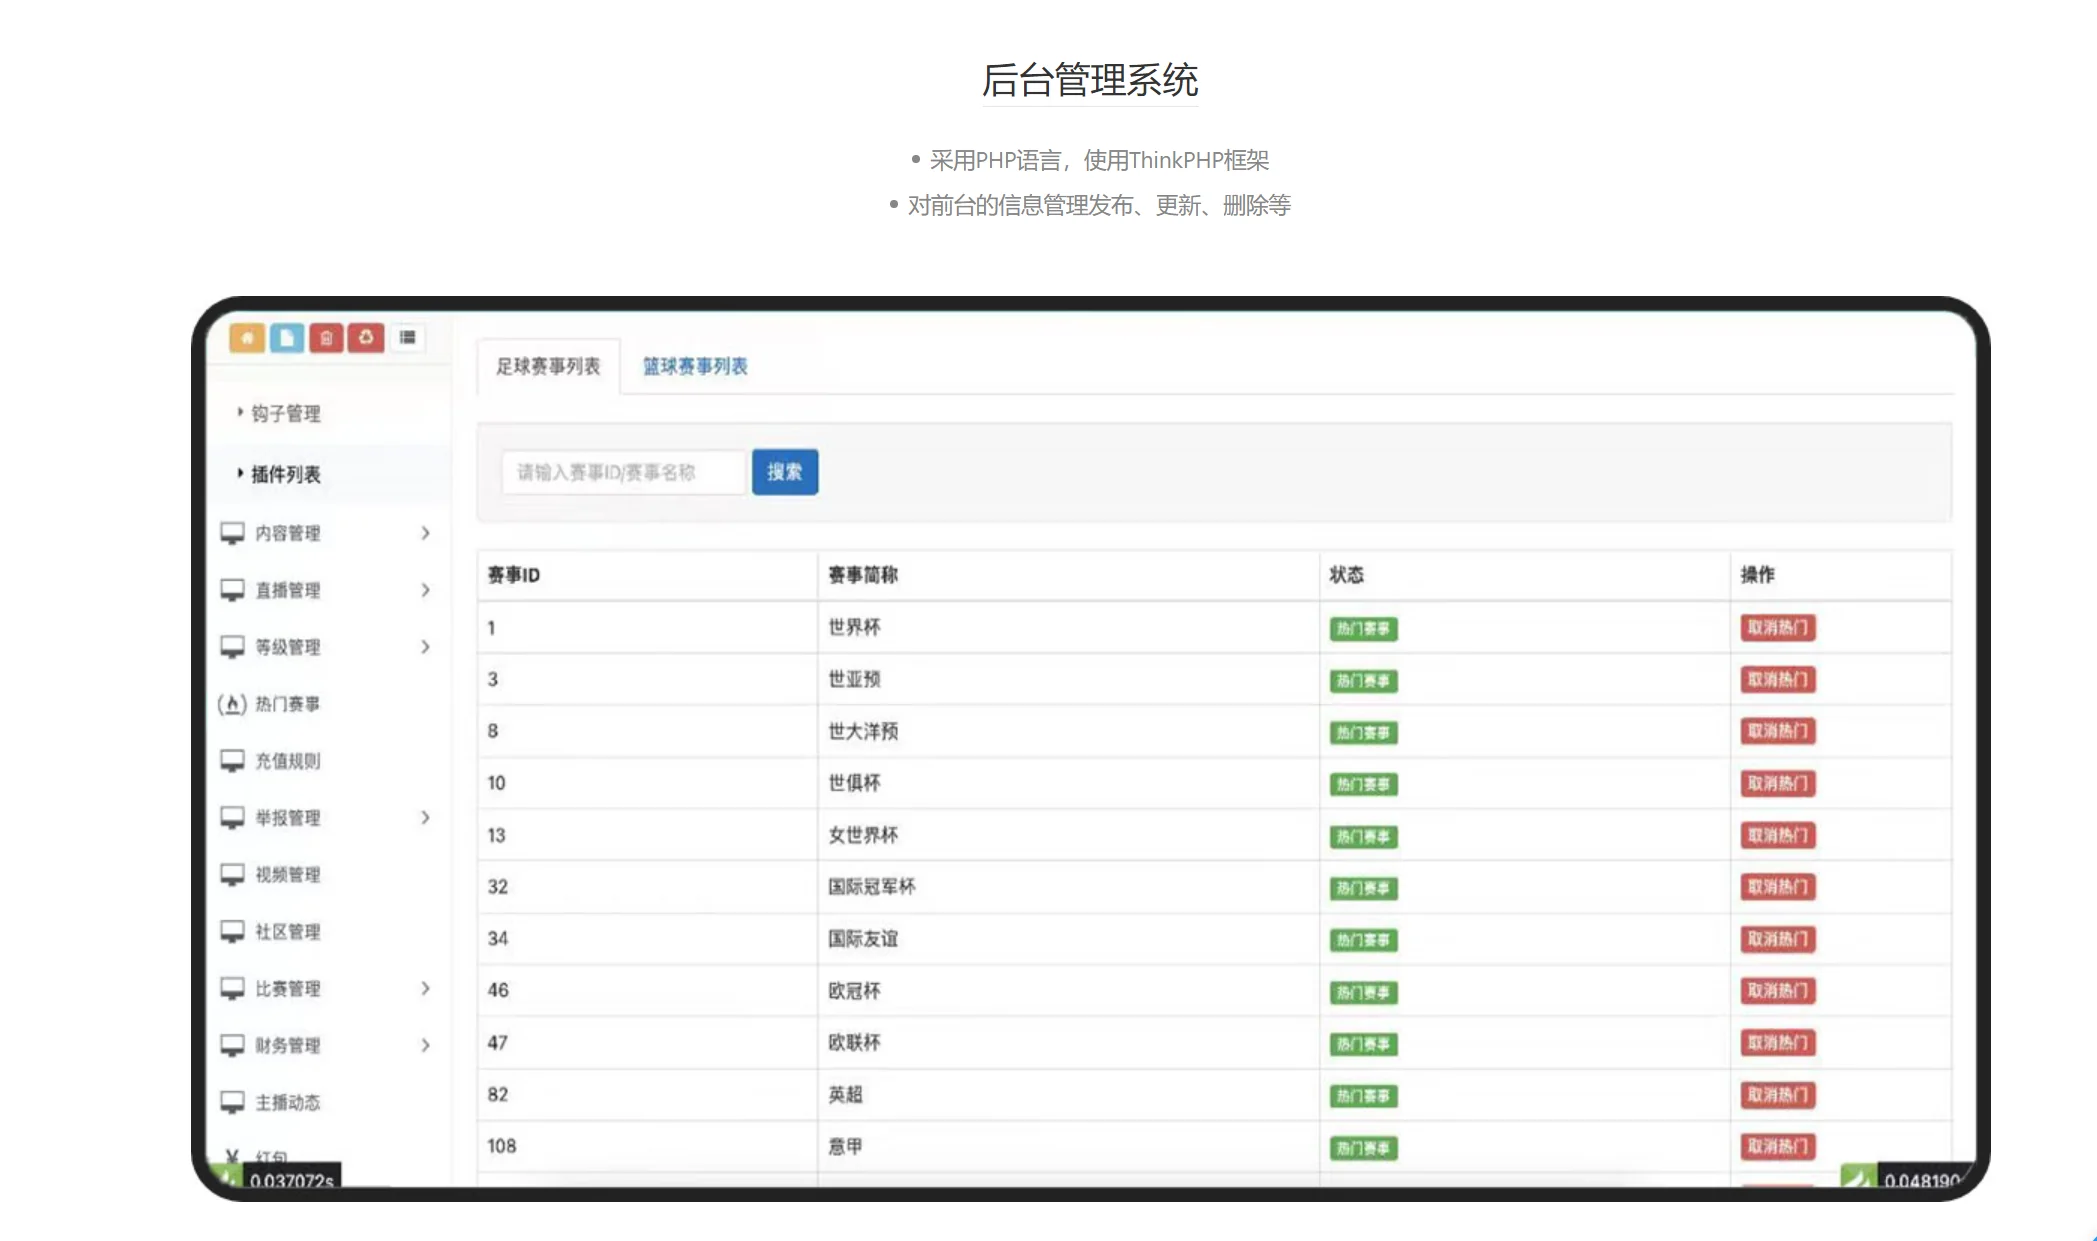Click the blue 搜索 button
Image resolution: width=2097 pixels, height=1241 pixels.
784,472
